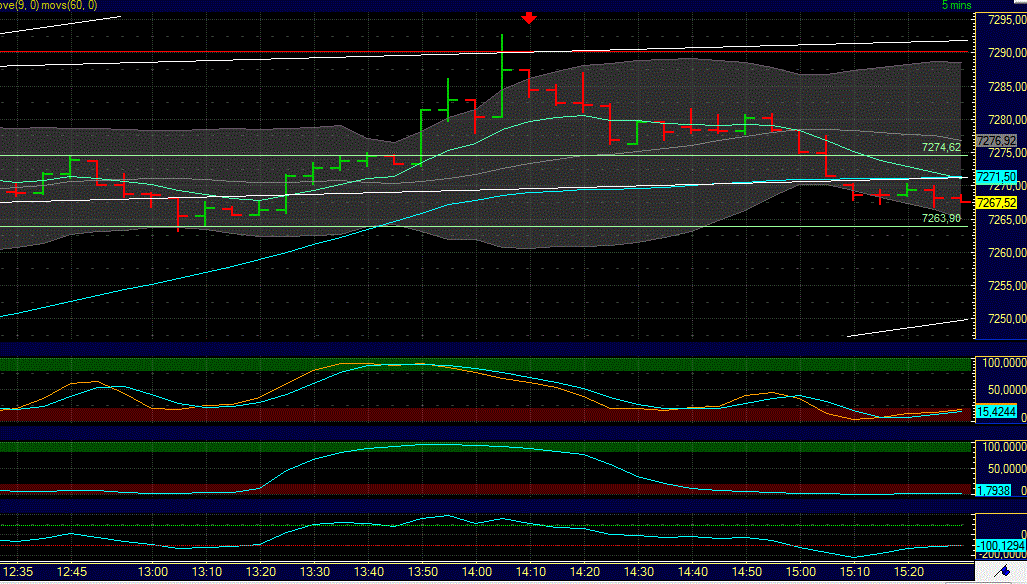Click the cyan 7271.50 price box
Viewport: 1027px width, 584px height.
pos(996,175)
